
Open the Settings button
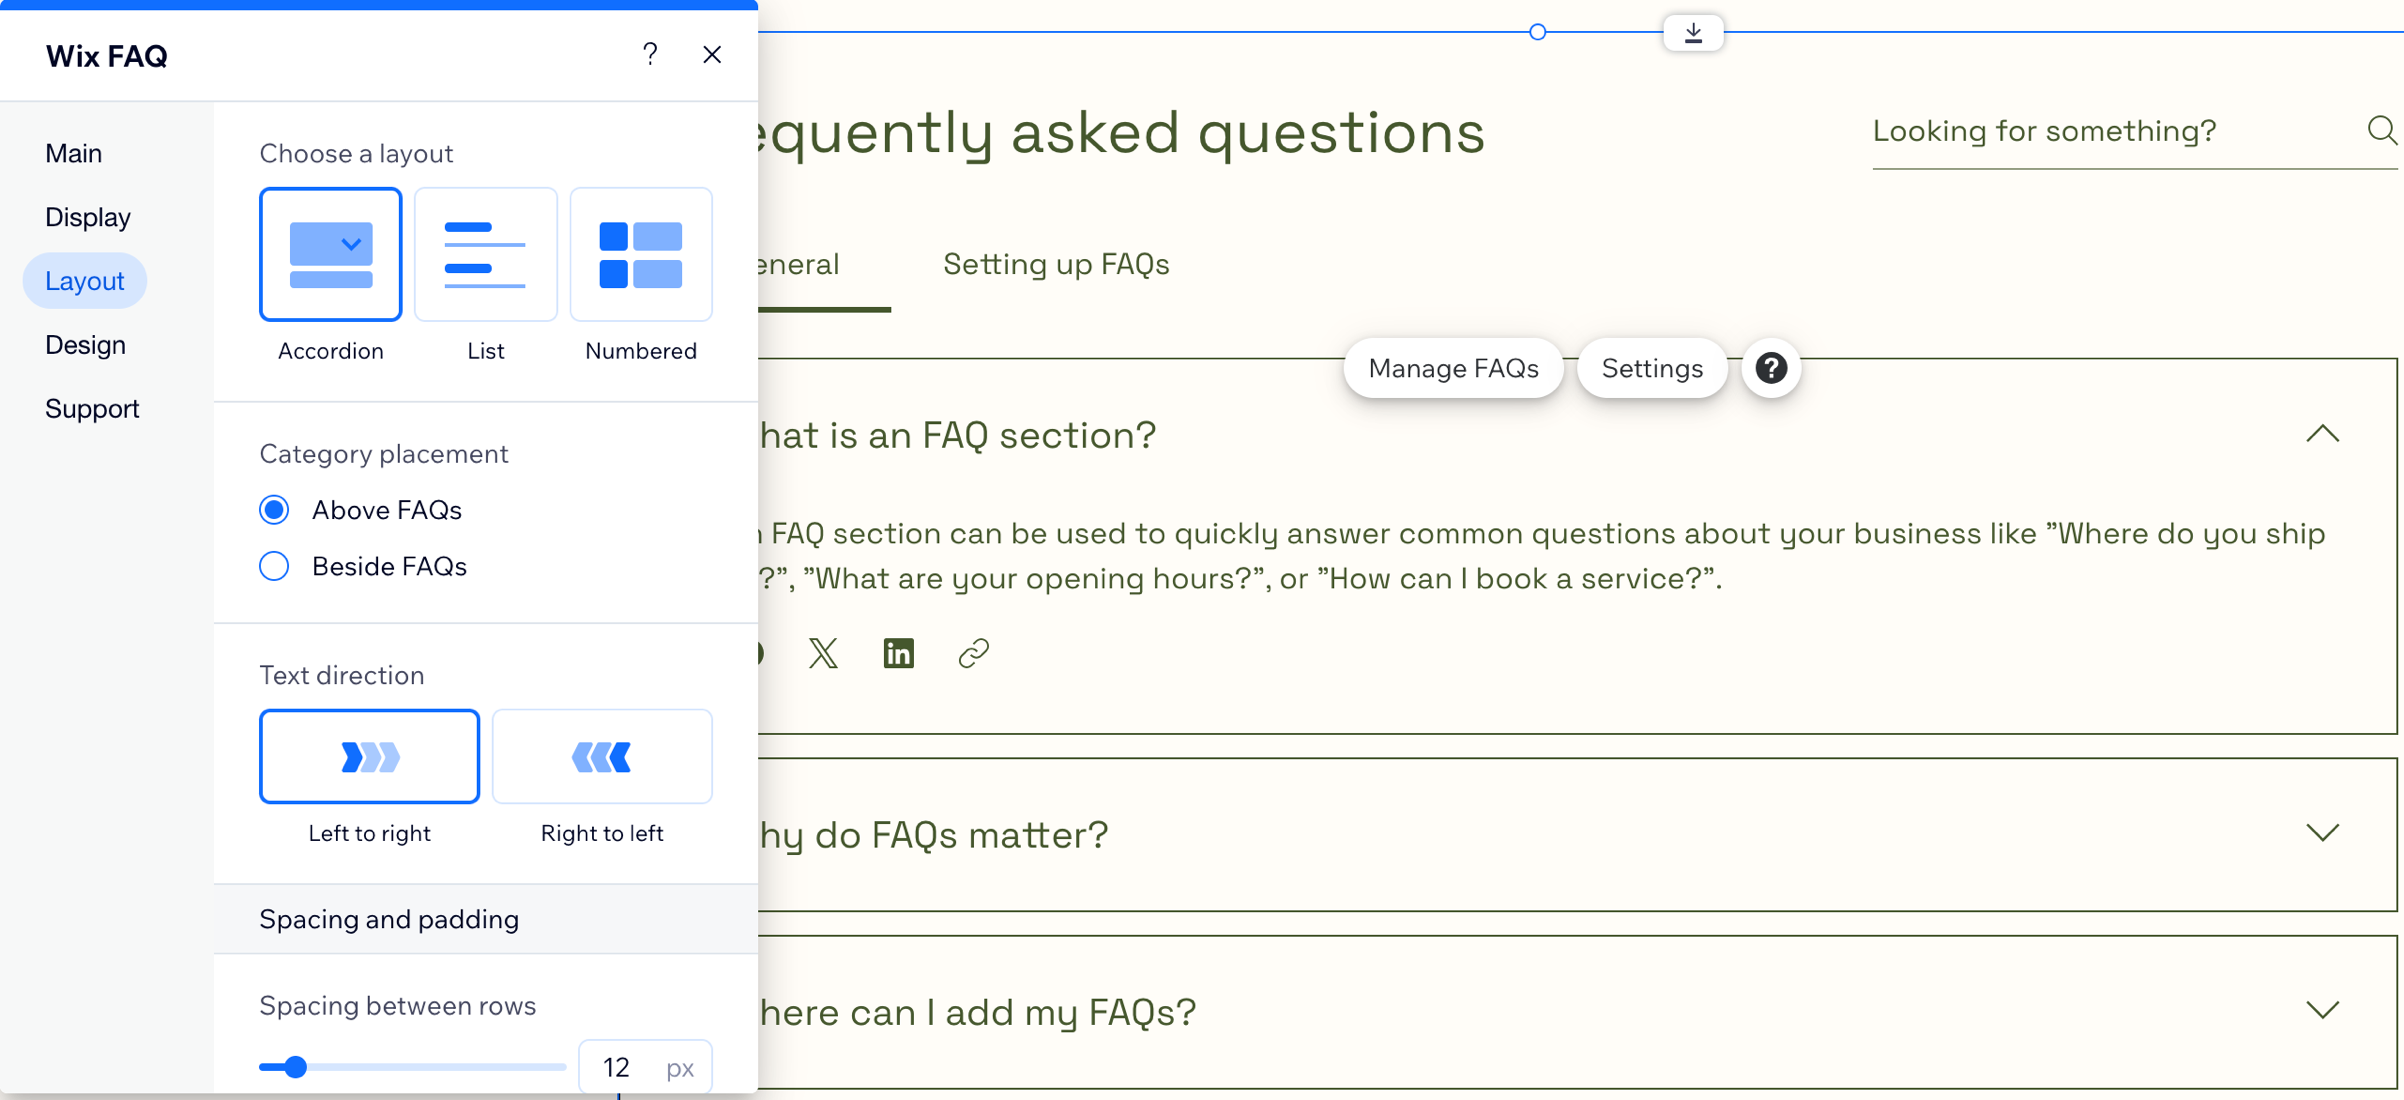click(1651, 368)
